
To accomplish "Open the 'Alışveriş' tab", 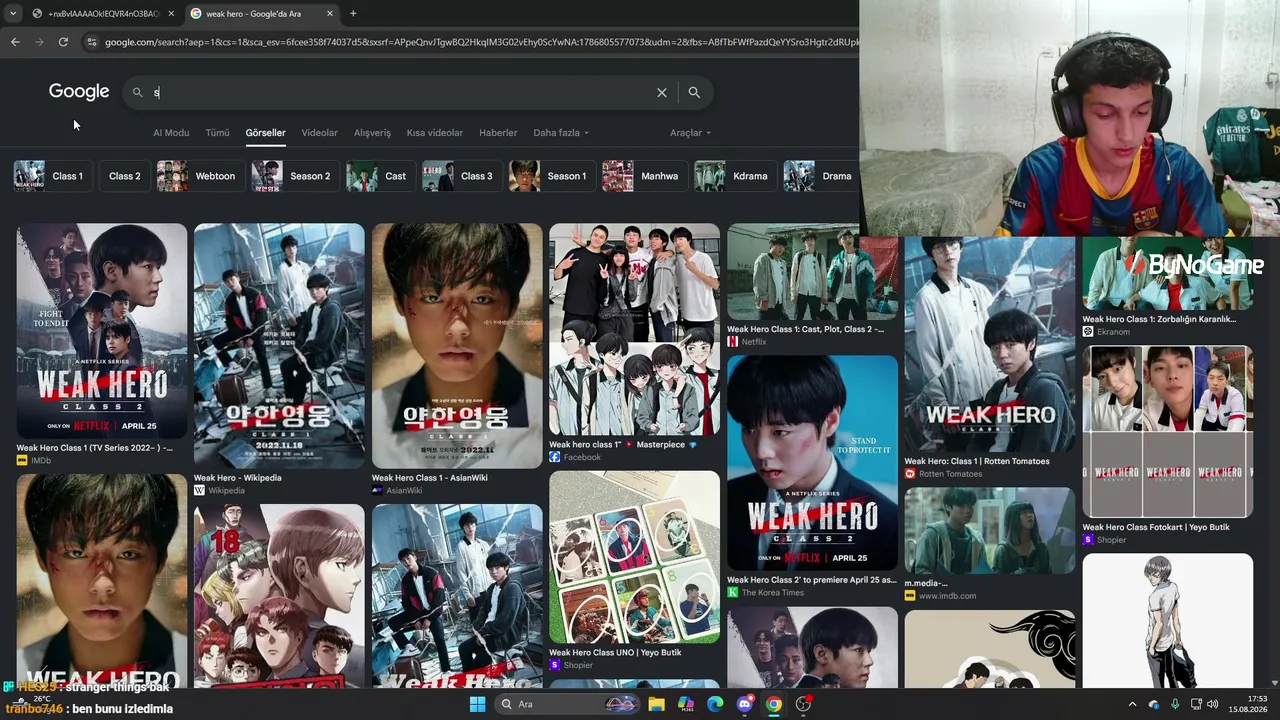I will click(x=372, y=133).
